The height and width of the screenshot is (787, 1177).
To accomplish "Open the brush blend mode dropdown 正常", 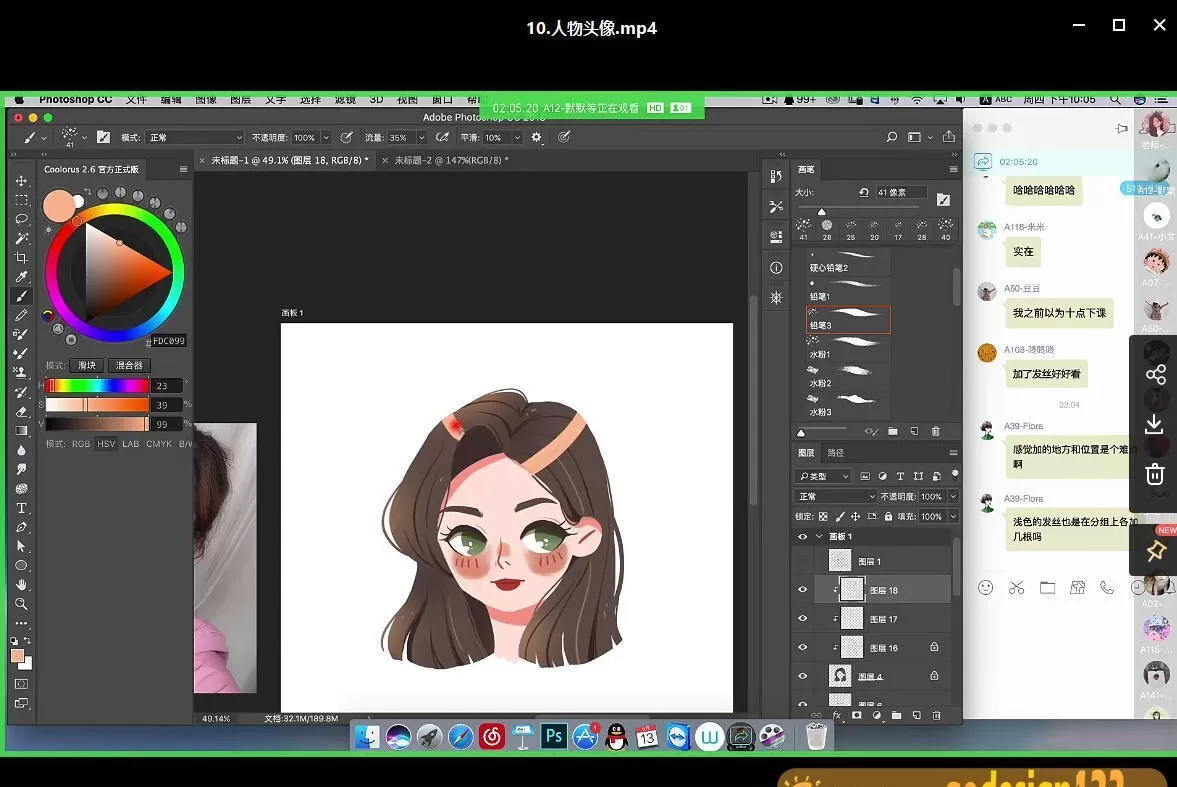I will pos(194,138).
